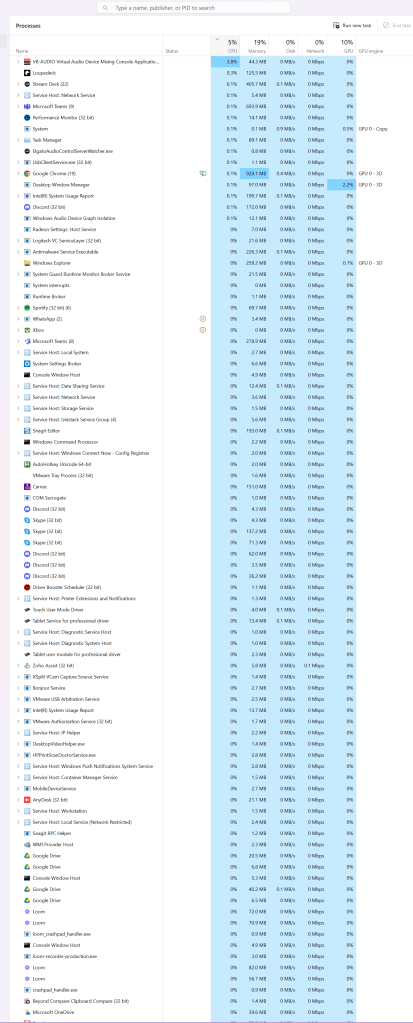The width and height of the screenshot is (413, 1023).
Task: Expand the WhatsApp (2) group
Action: (18, 319)
